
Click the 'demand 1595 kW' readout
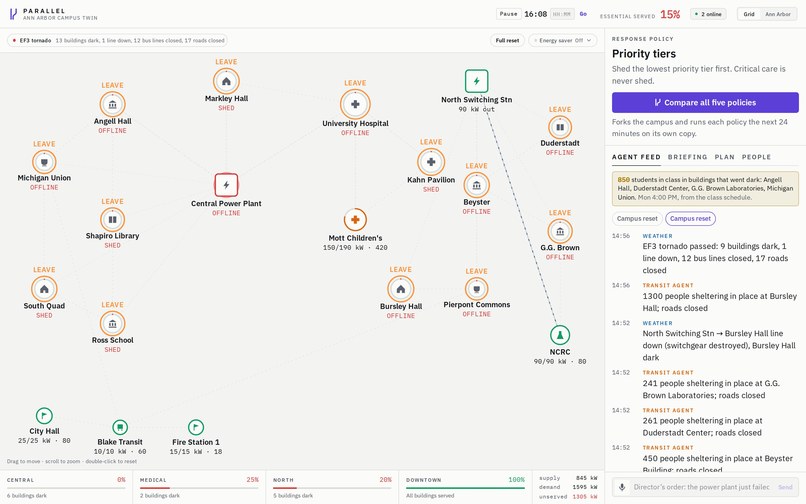[568, 488]
